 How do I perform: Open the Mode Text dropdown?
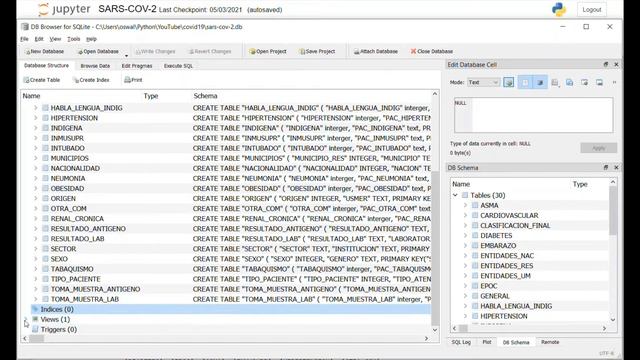(483, 82)
